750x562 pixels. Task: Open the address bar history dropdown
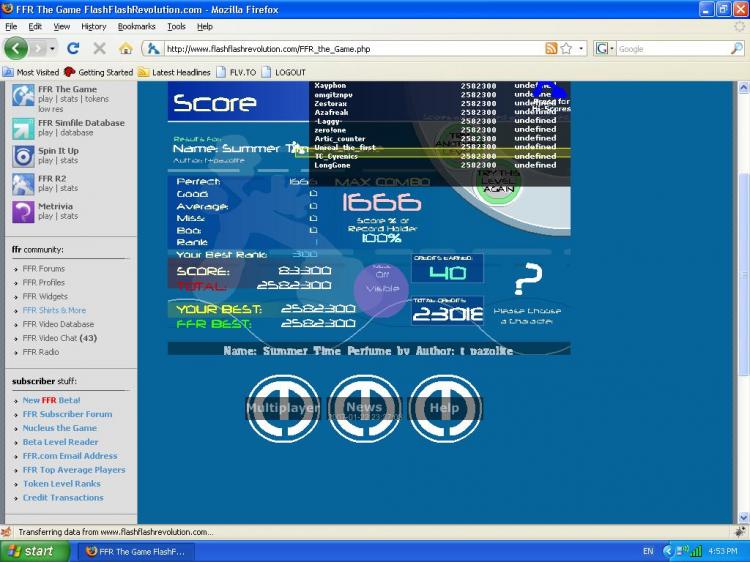[581, 49]
